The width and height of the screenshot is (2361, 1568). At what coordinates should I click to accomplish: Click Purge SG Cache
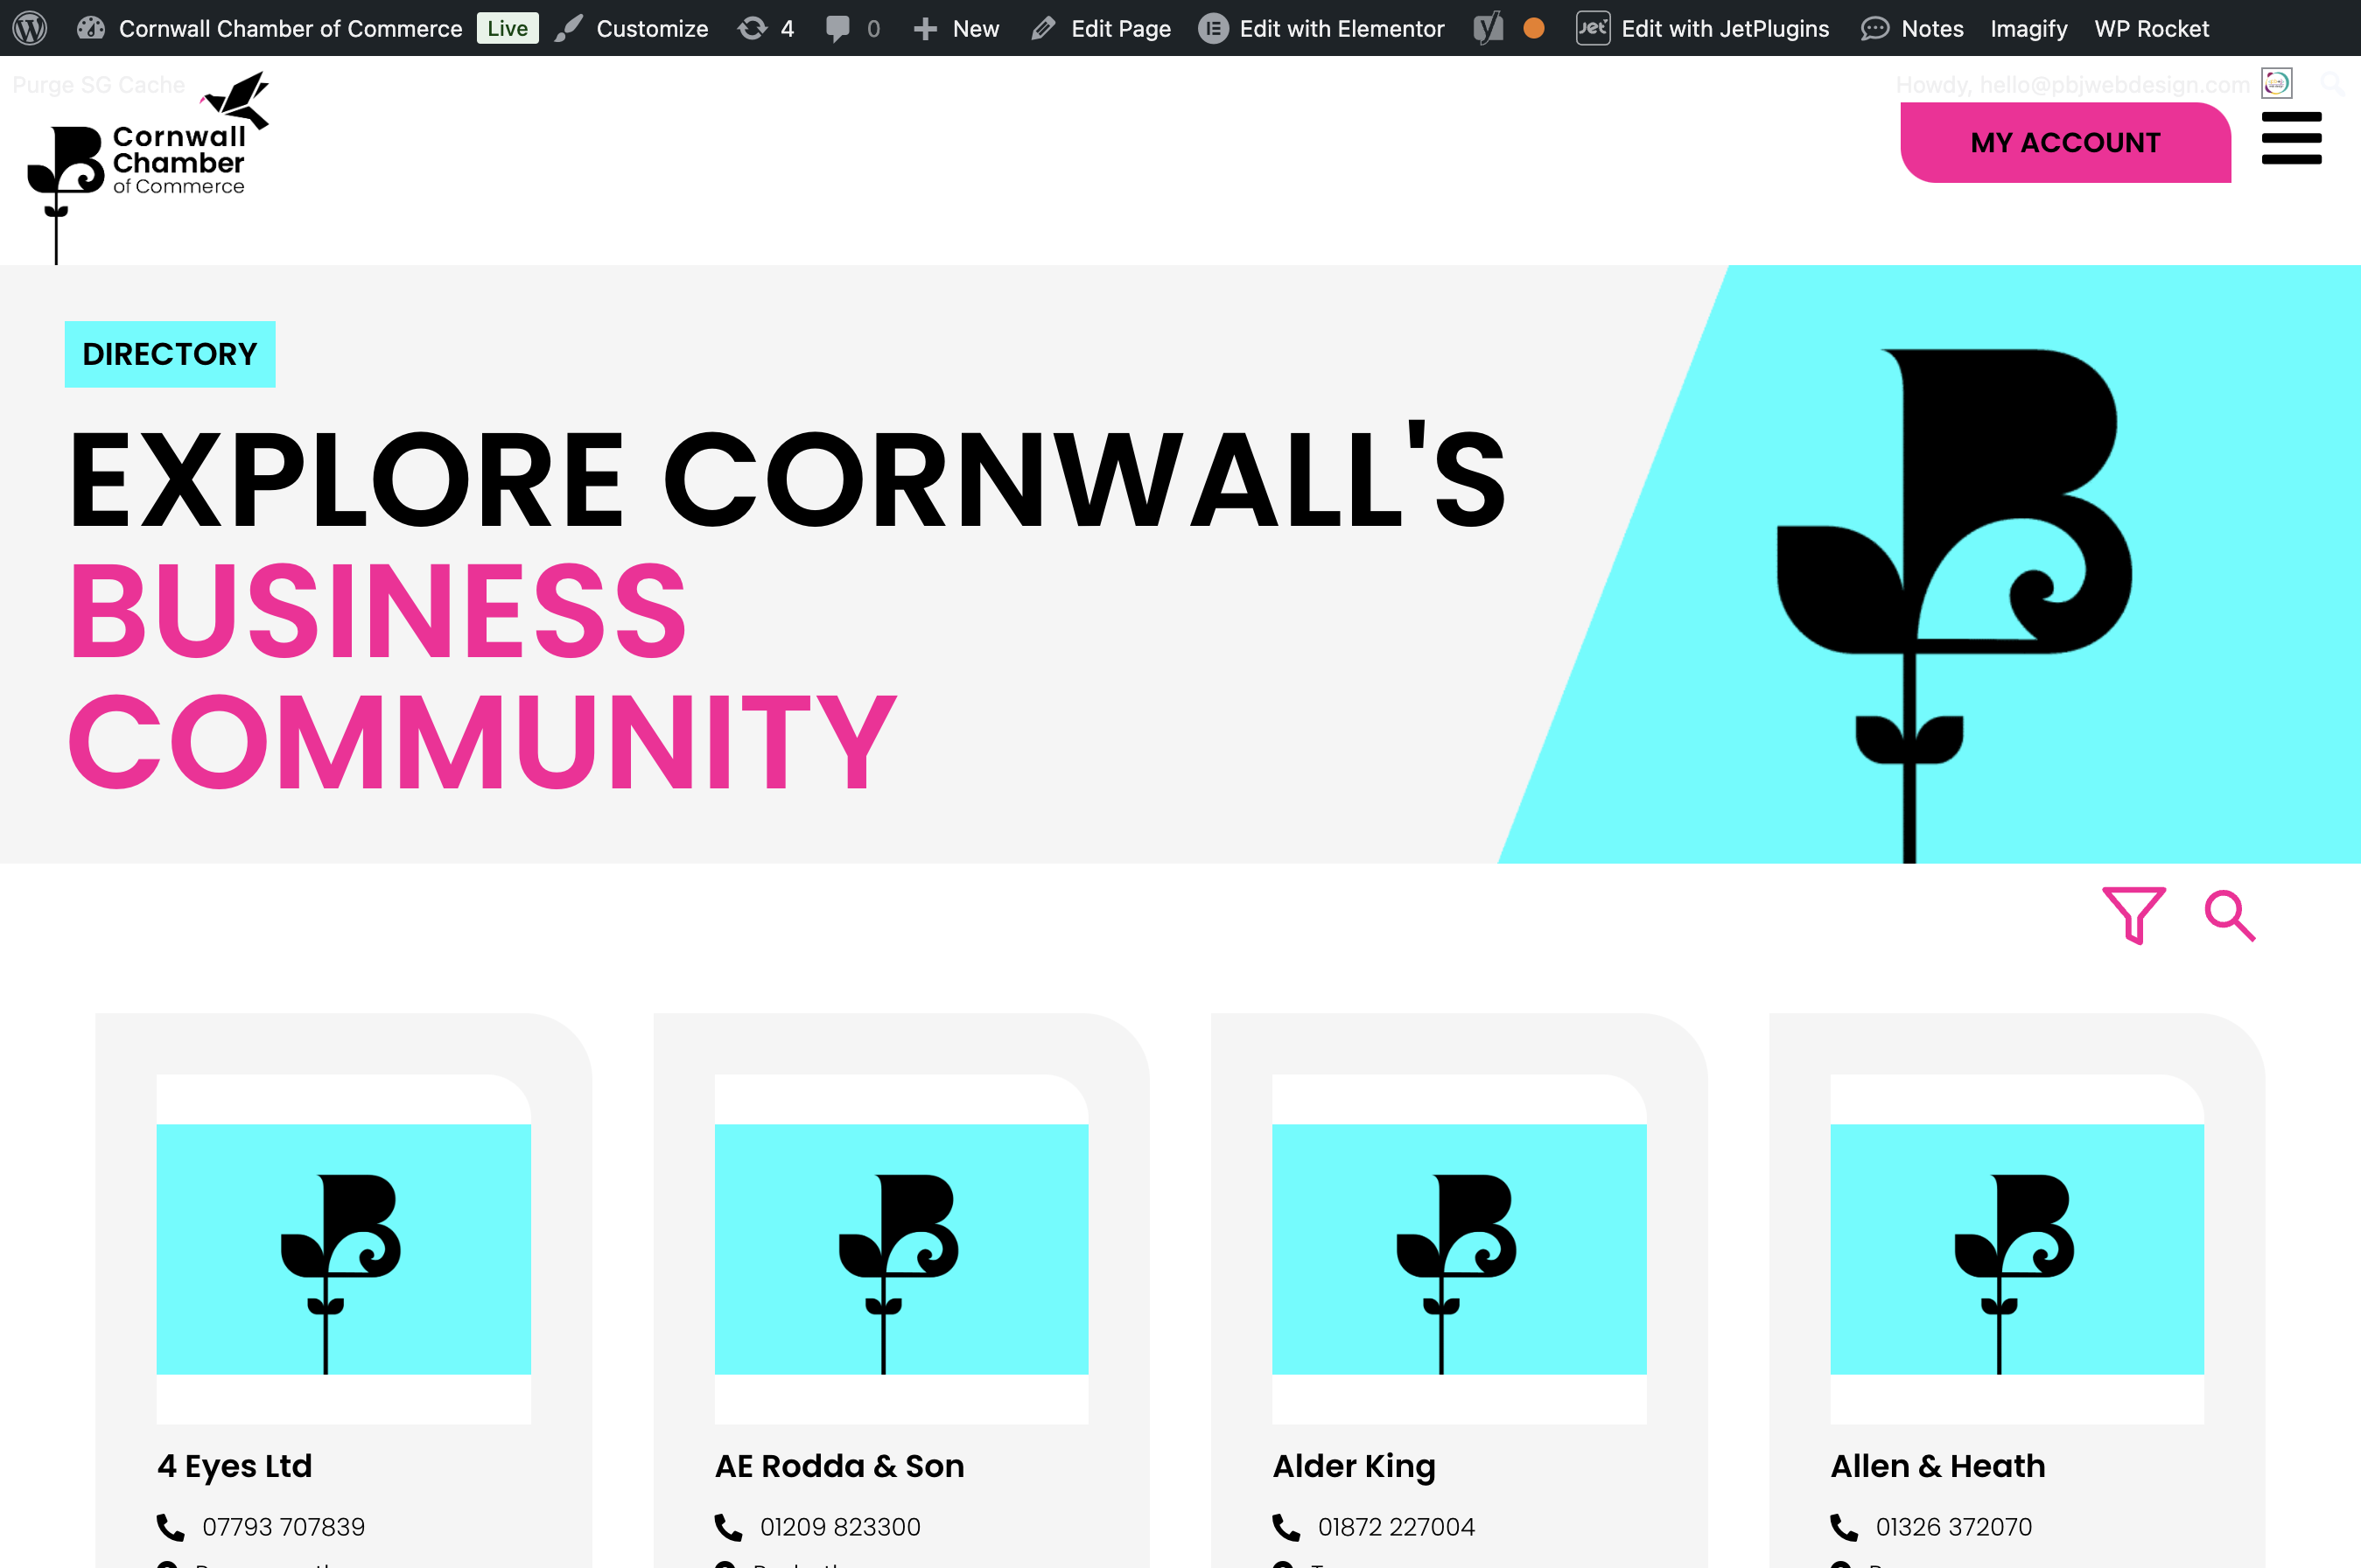[99, 84]
